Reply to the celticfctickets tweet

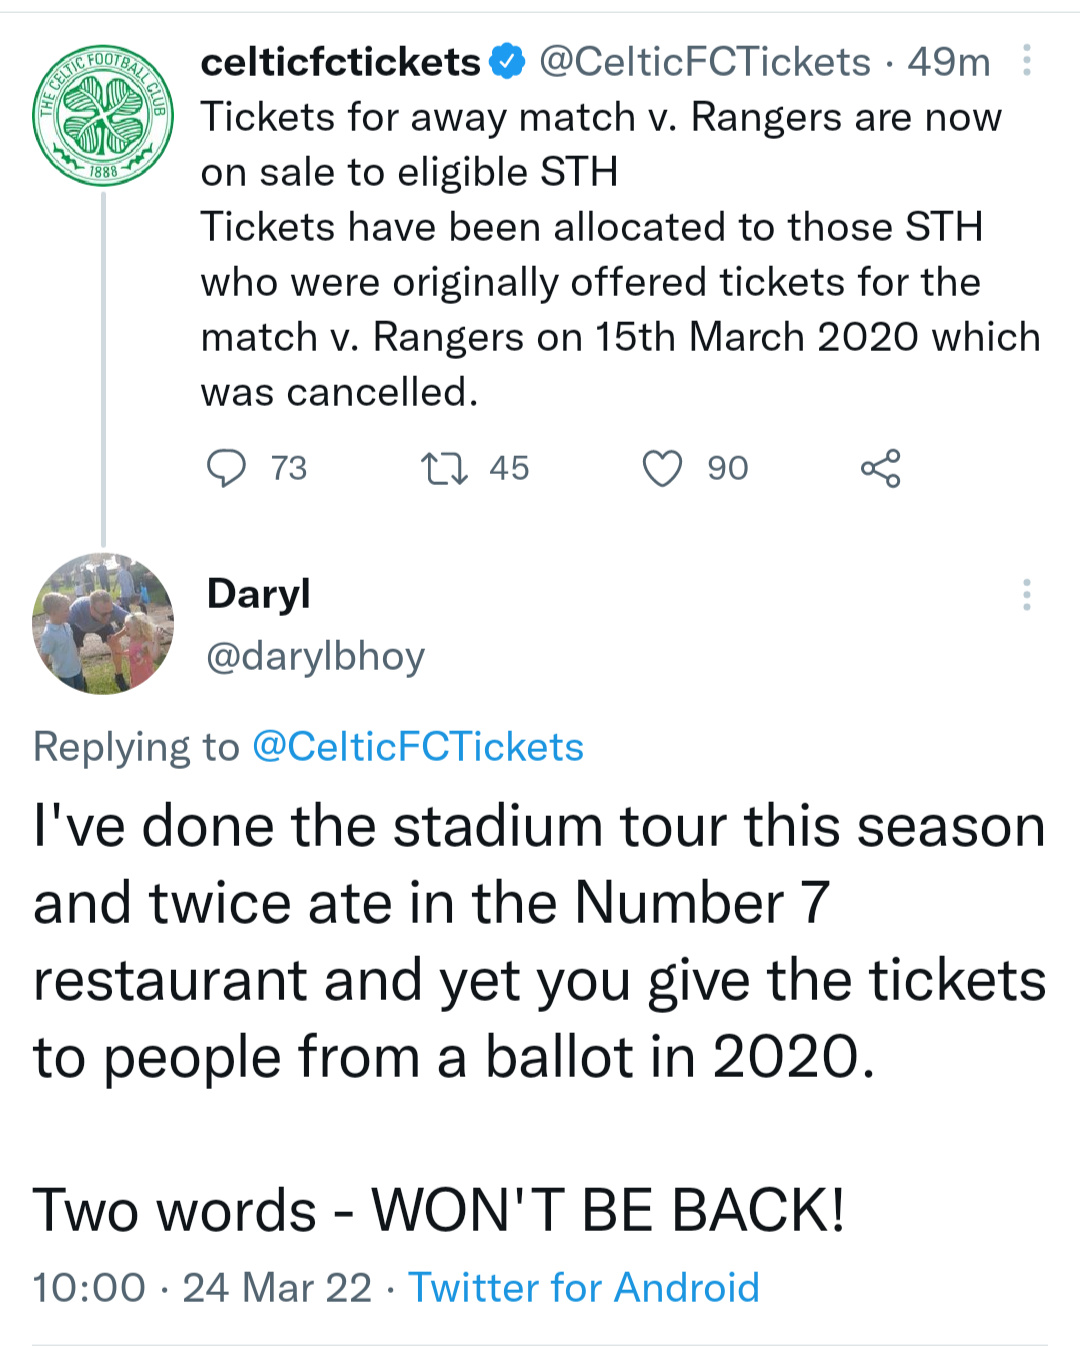(x=226, y=468)
